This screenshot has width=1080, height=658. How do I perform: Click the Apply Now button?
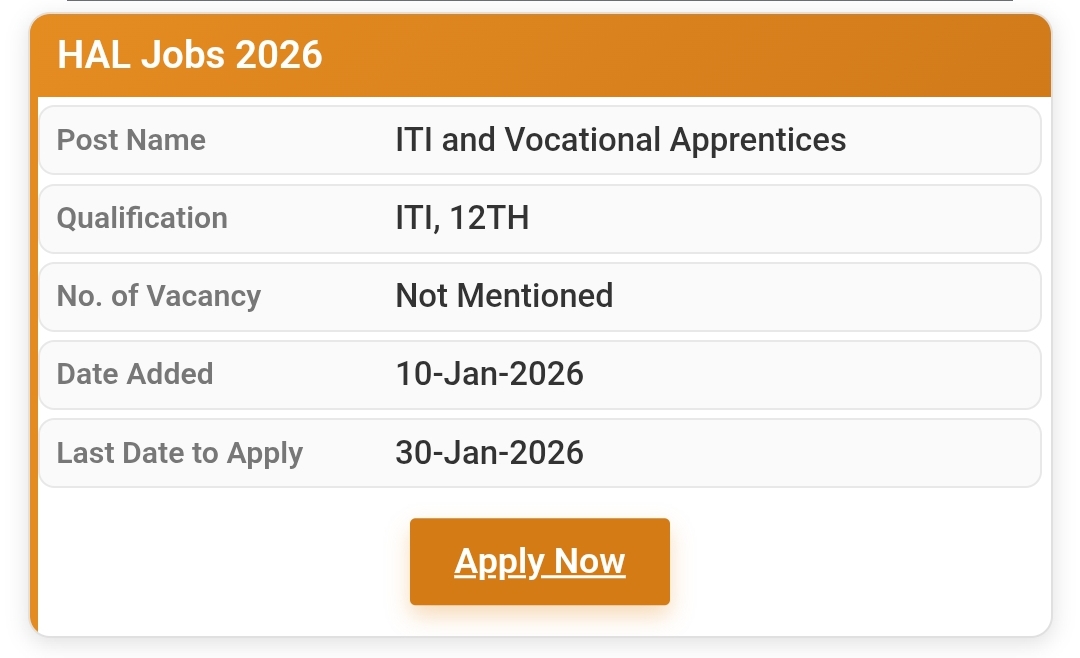[539, 561]
